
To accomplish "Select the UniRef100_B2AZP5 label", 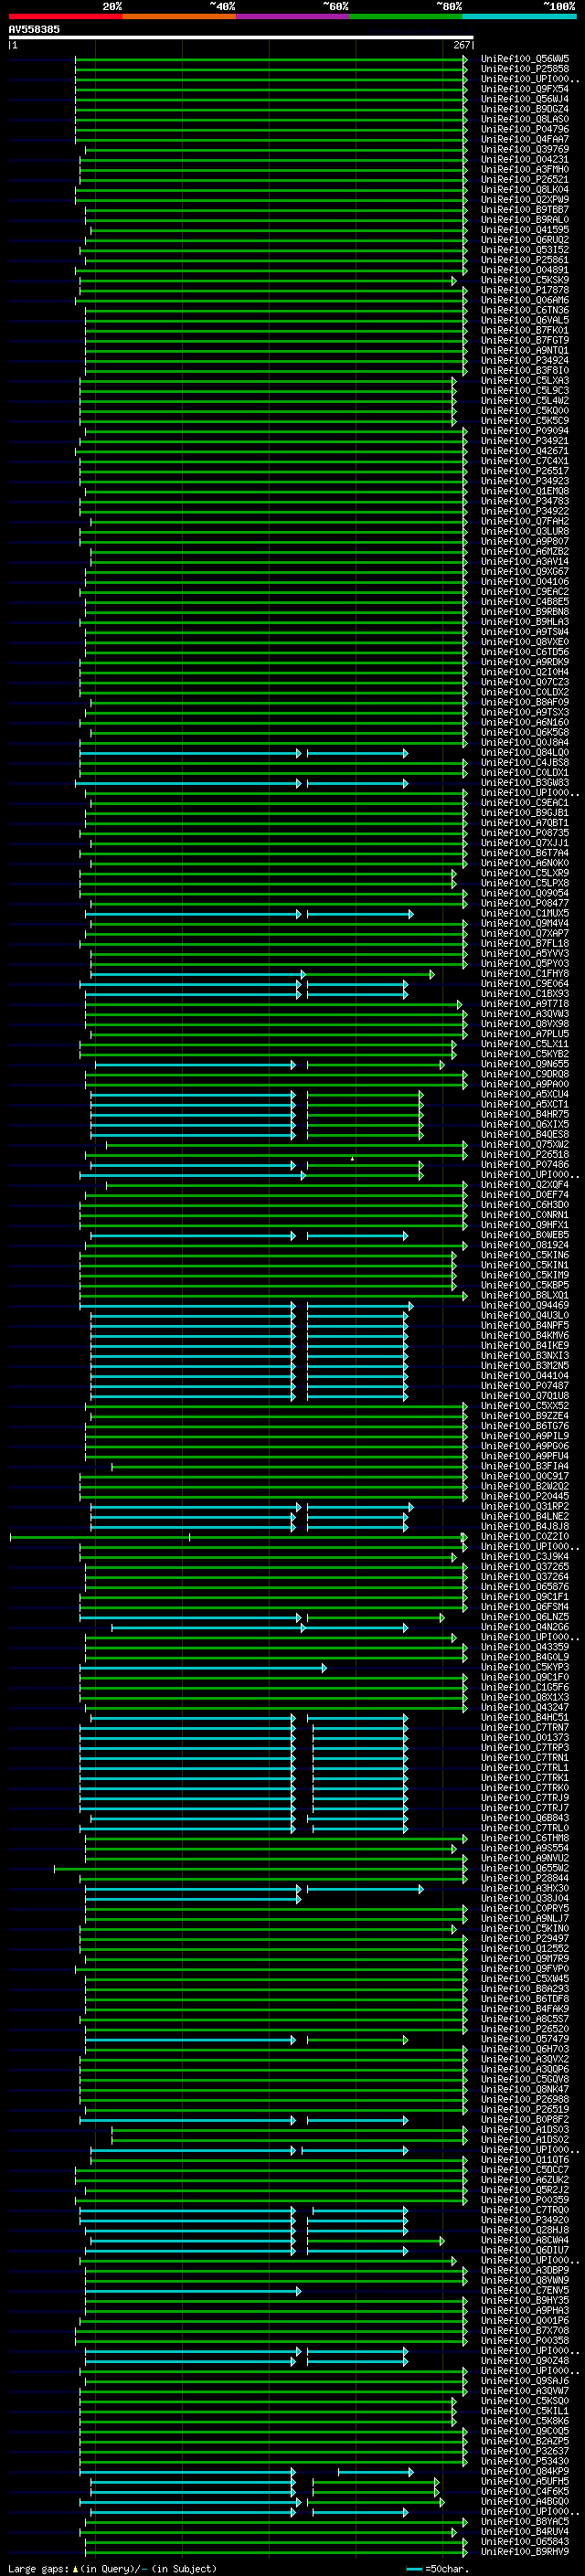I will point(525,2441).
